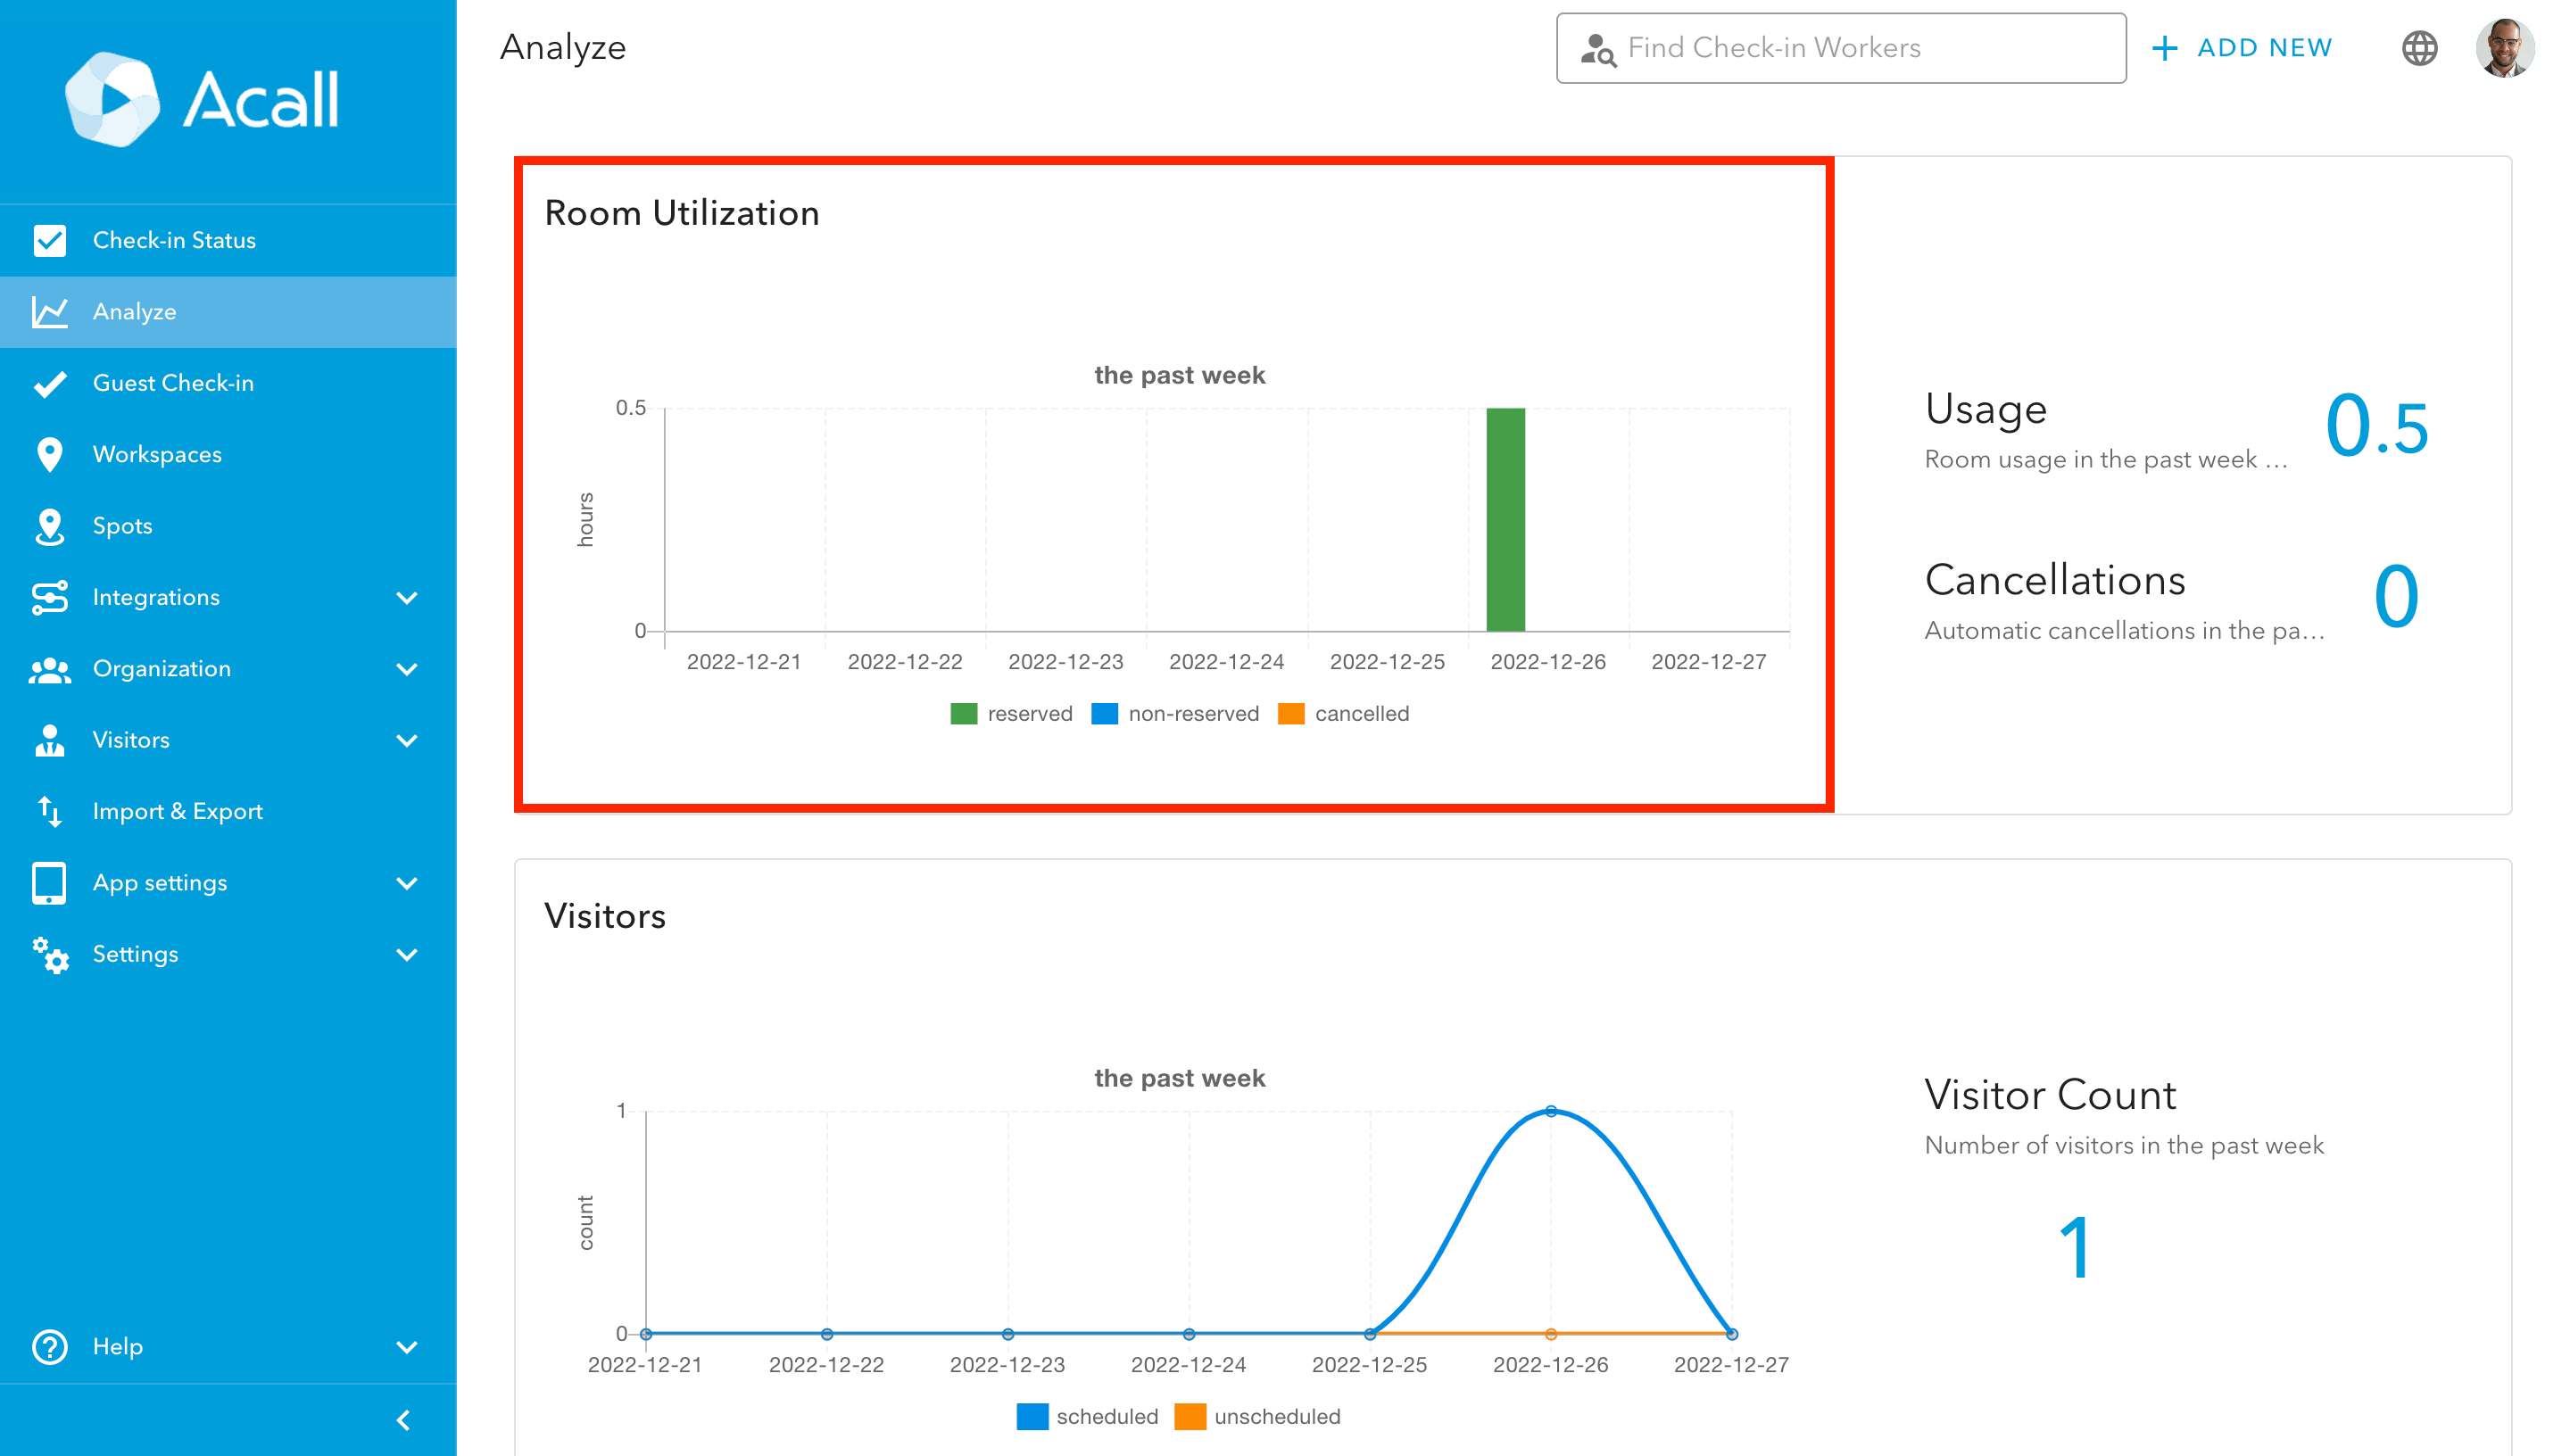Expand the App settings submenu
Screen dimensions: 2570x1456
pyautogui.click(x=406, y=883)
